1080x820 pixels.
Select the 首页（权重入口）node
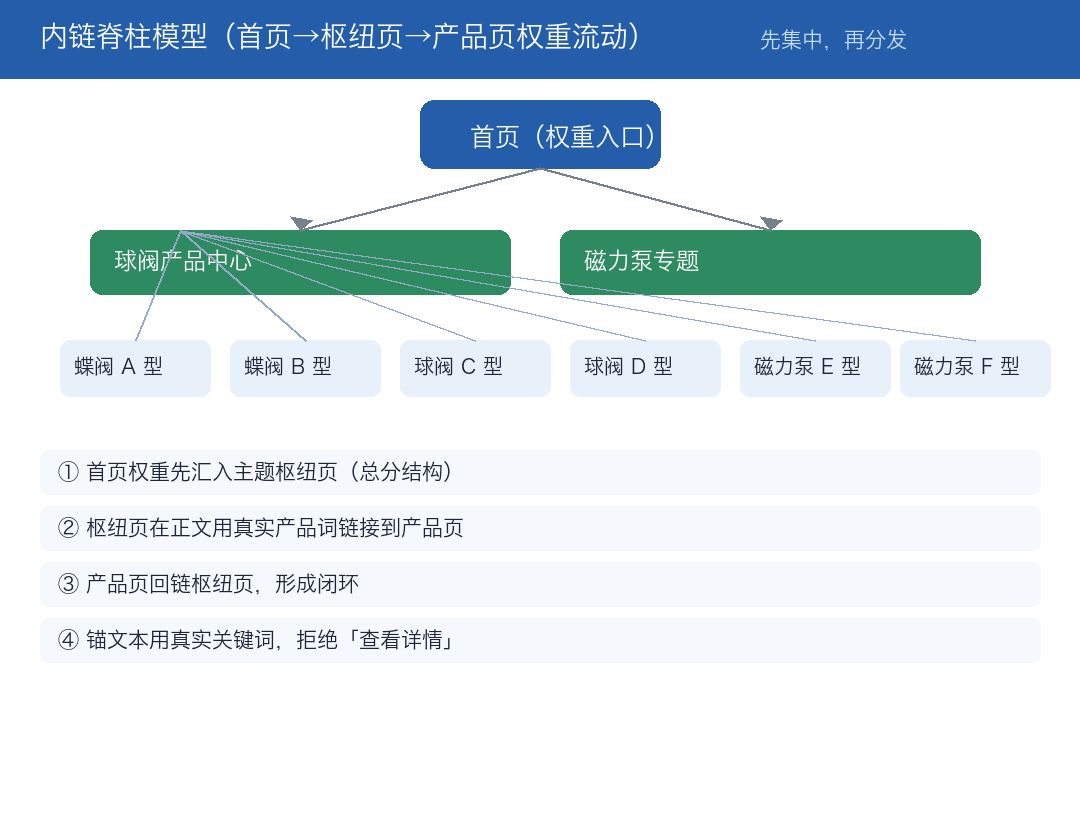click(540, 134)
